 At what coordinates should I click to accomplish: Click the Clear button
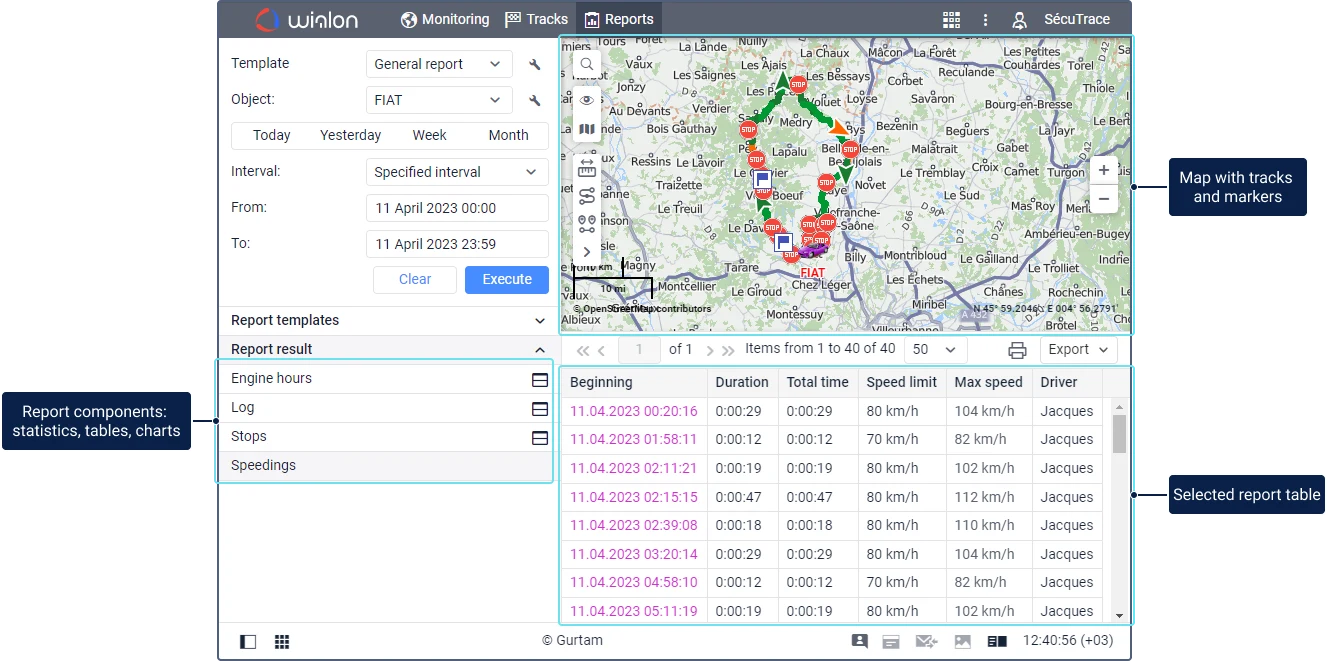click(415, 280)
